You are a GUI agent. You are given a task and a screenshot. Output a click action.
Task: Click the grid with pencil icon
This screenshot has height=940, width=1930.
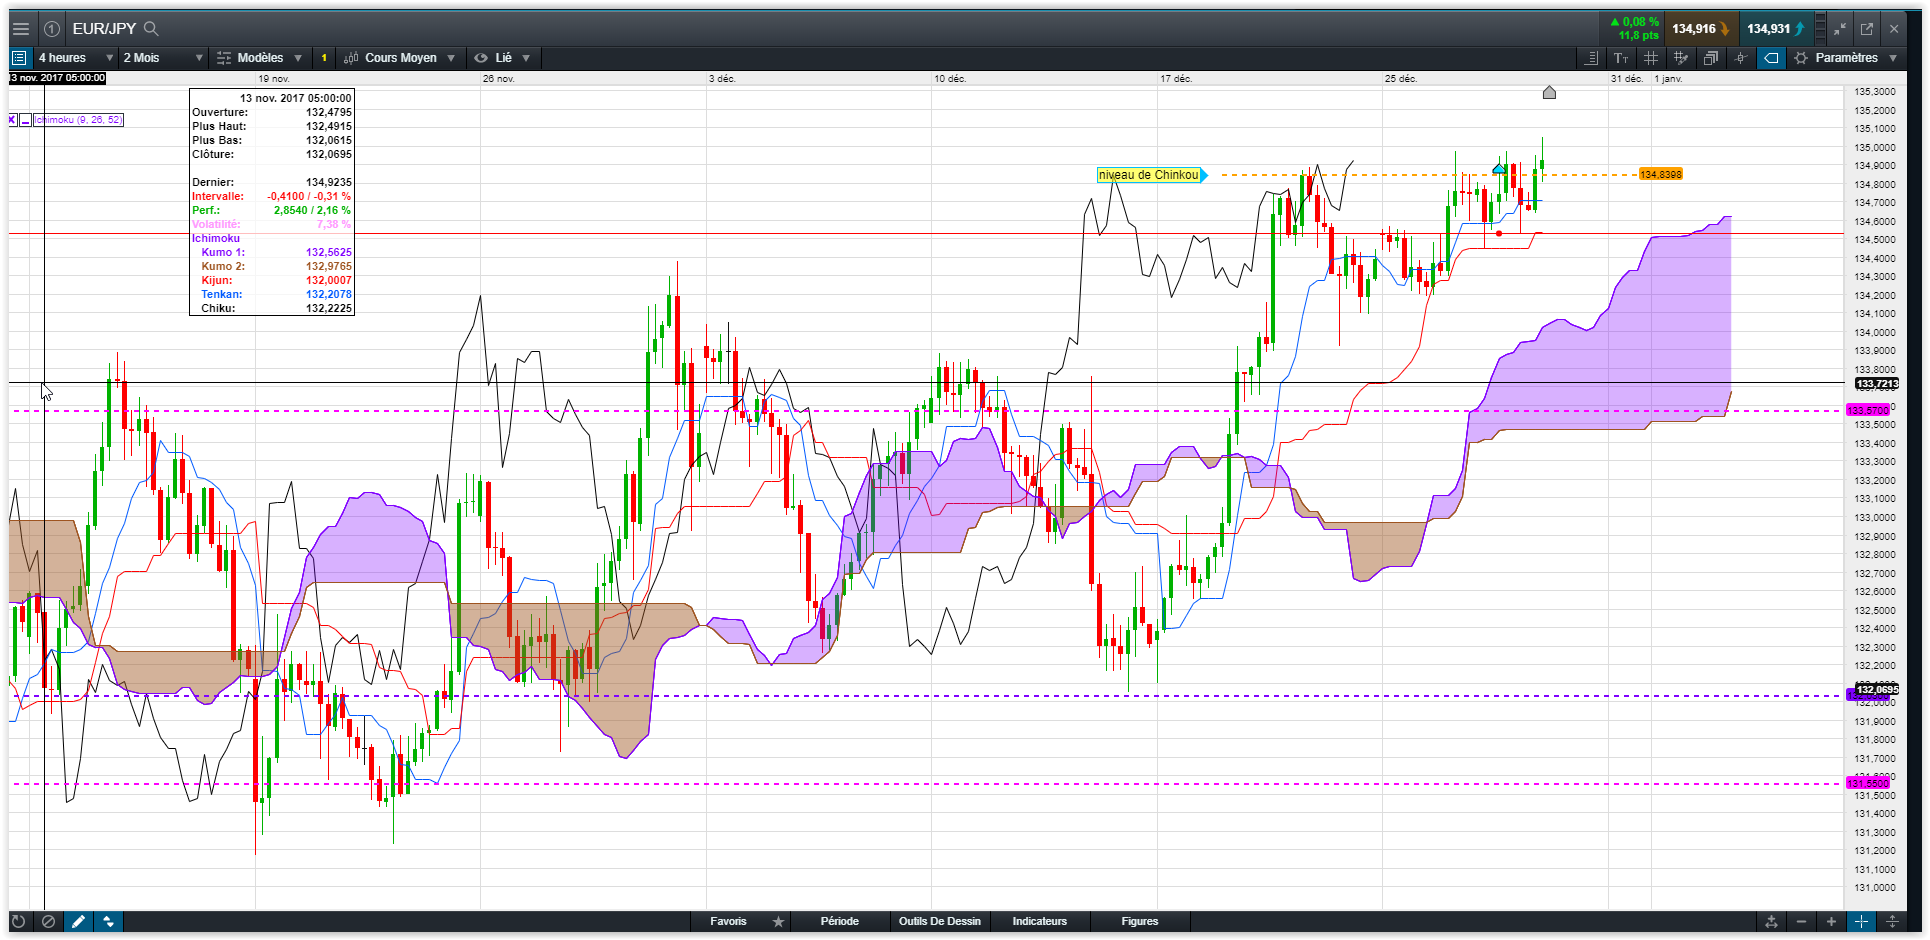pos(1681,58)
